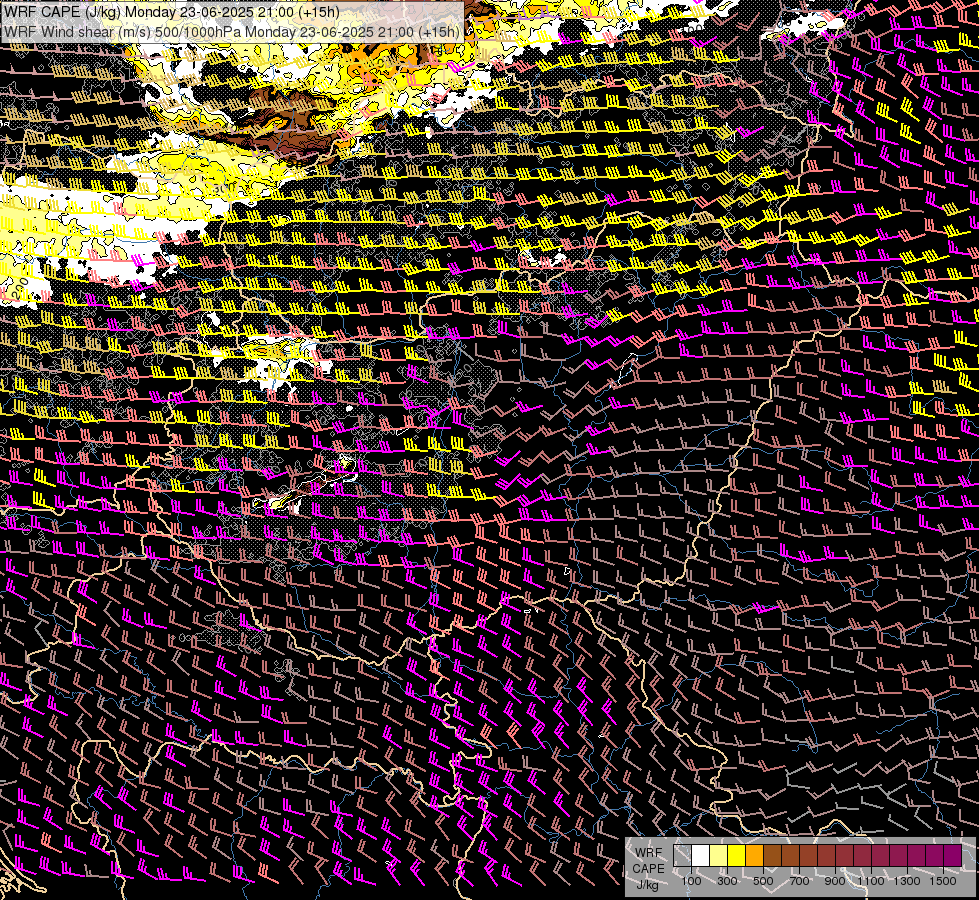Click the WRF CAPE title line
This screenshot has width=979, height=900.
pyautogui.click(x=172, y=11)
